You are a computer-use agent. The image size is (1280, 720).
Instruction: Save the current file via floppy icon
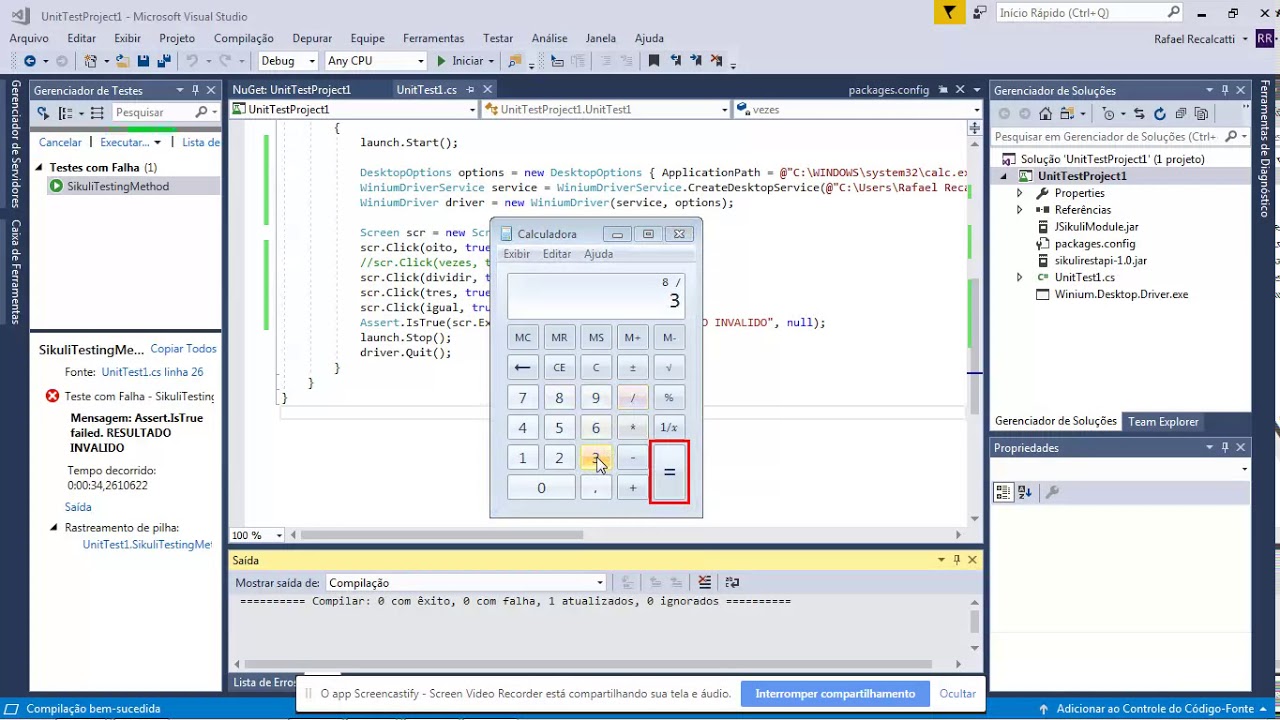[x=143, y=61]
